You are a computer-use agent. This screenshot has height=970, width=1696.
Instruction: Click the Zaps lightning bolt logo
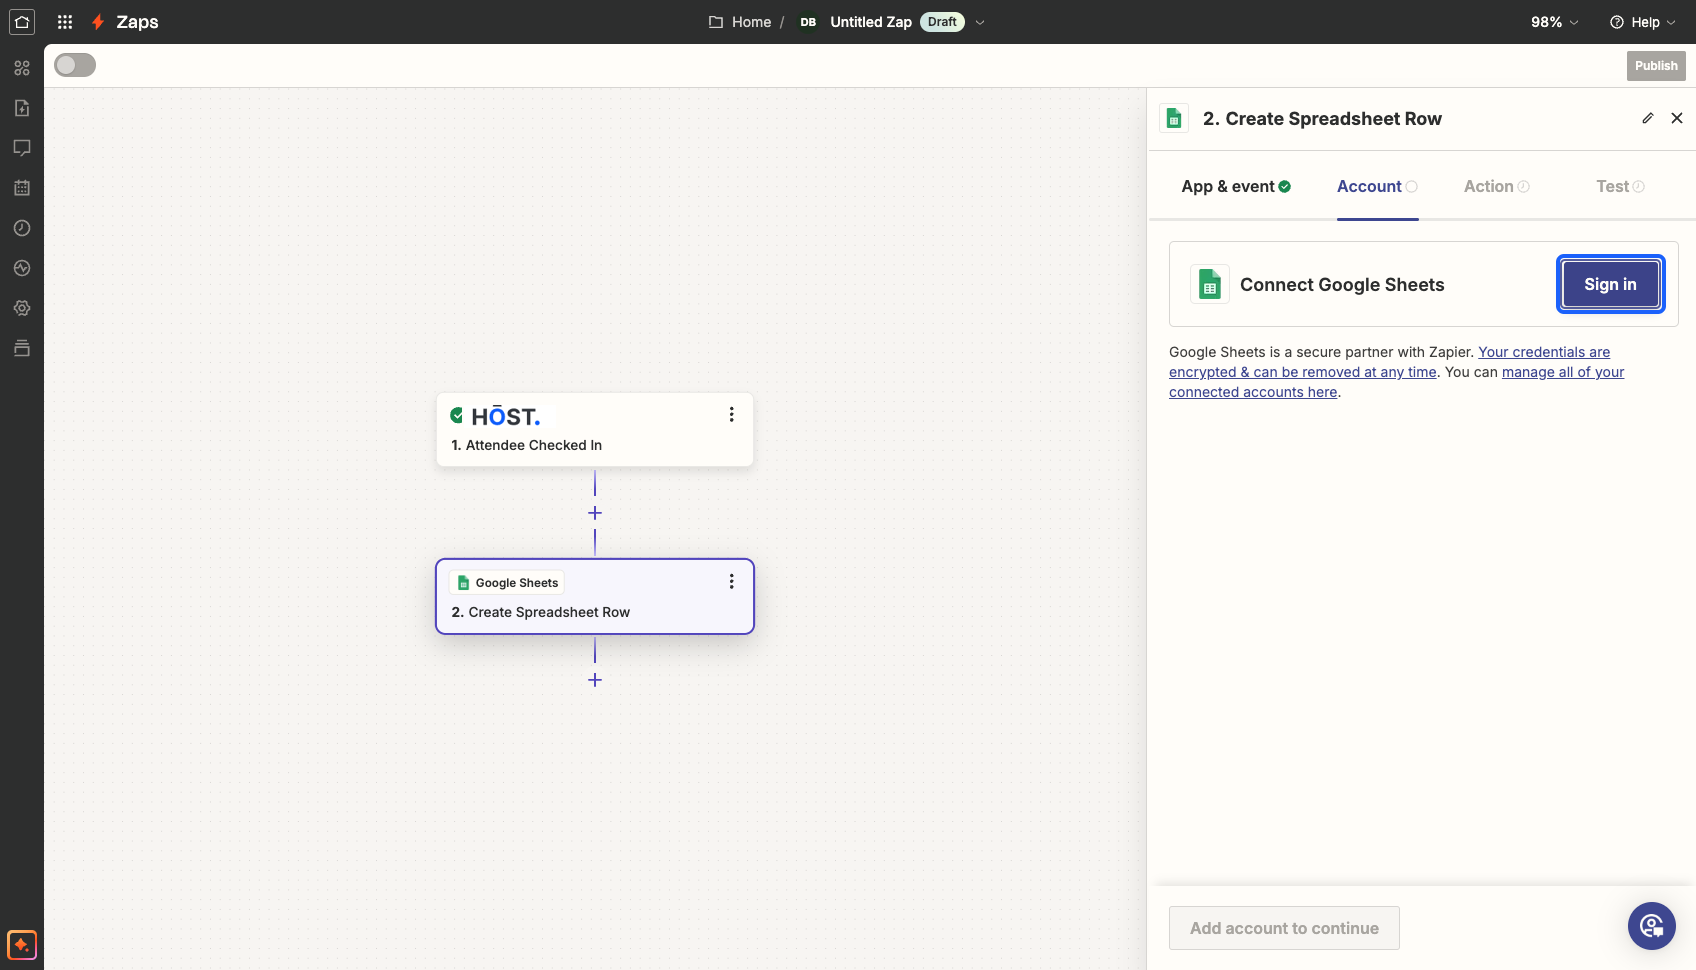click(x=98, y=22)
